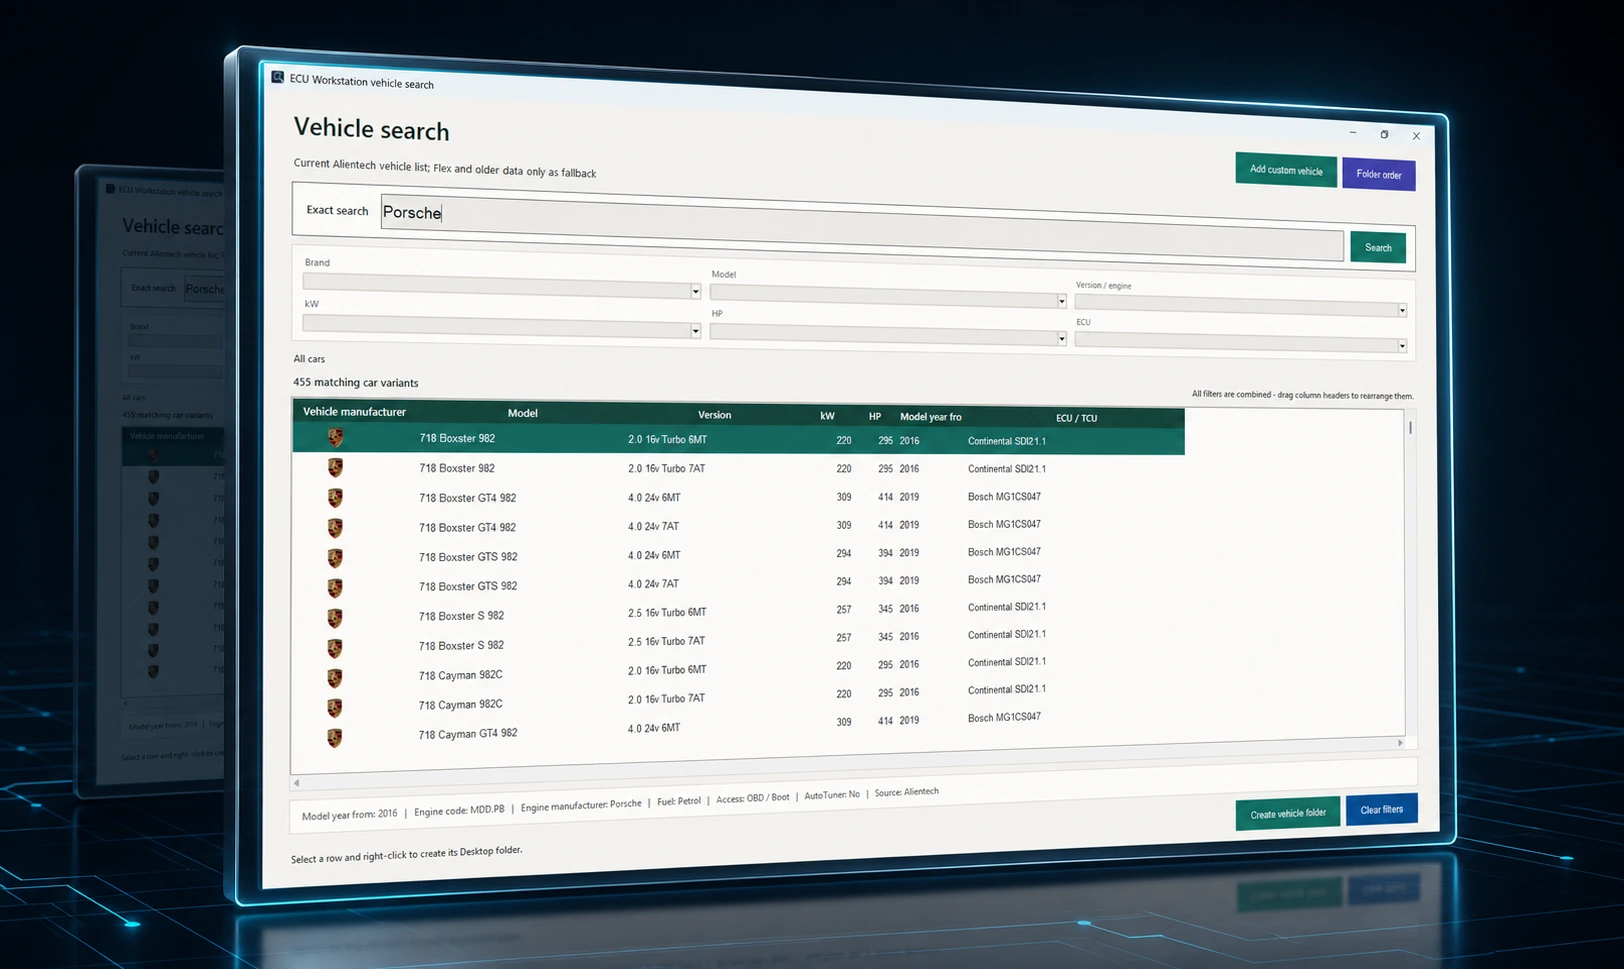Click the Porsche crest for 718 Cayman GT4 982
The image size is (1624, 969).
point(335,737)
